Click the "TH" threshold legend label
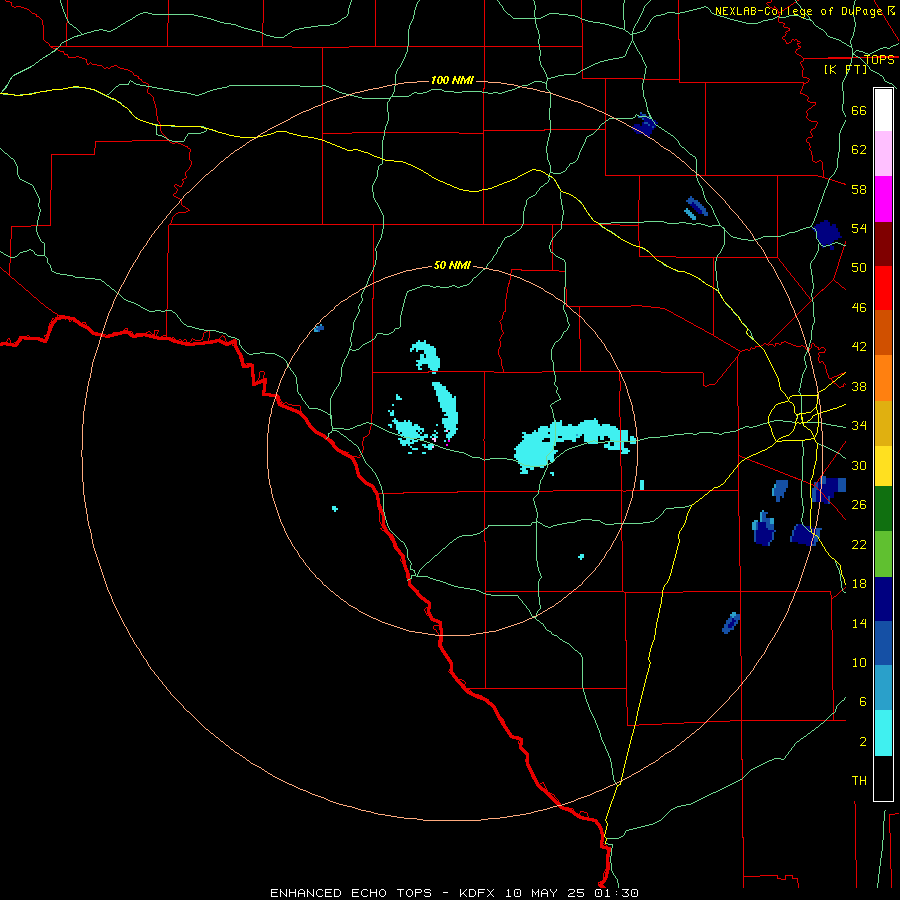Image resolution: width=900 pixels, height=900 pixels. pos(859,781)
